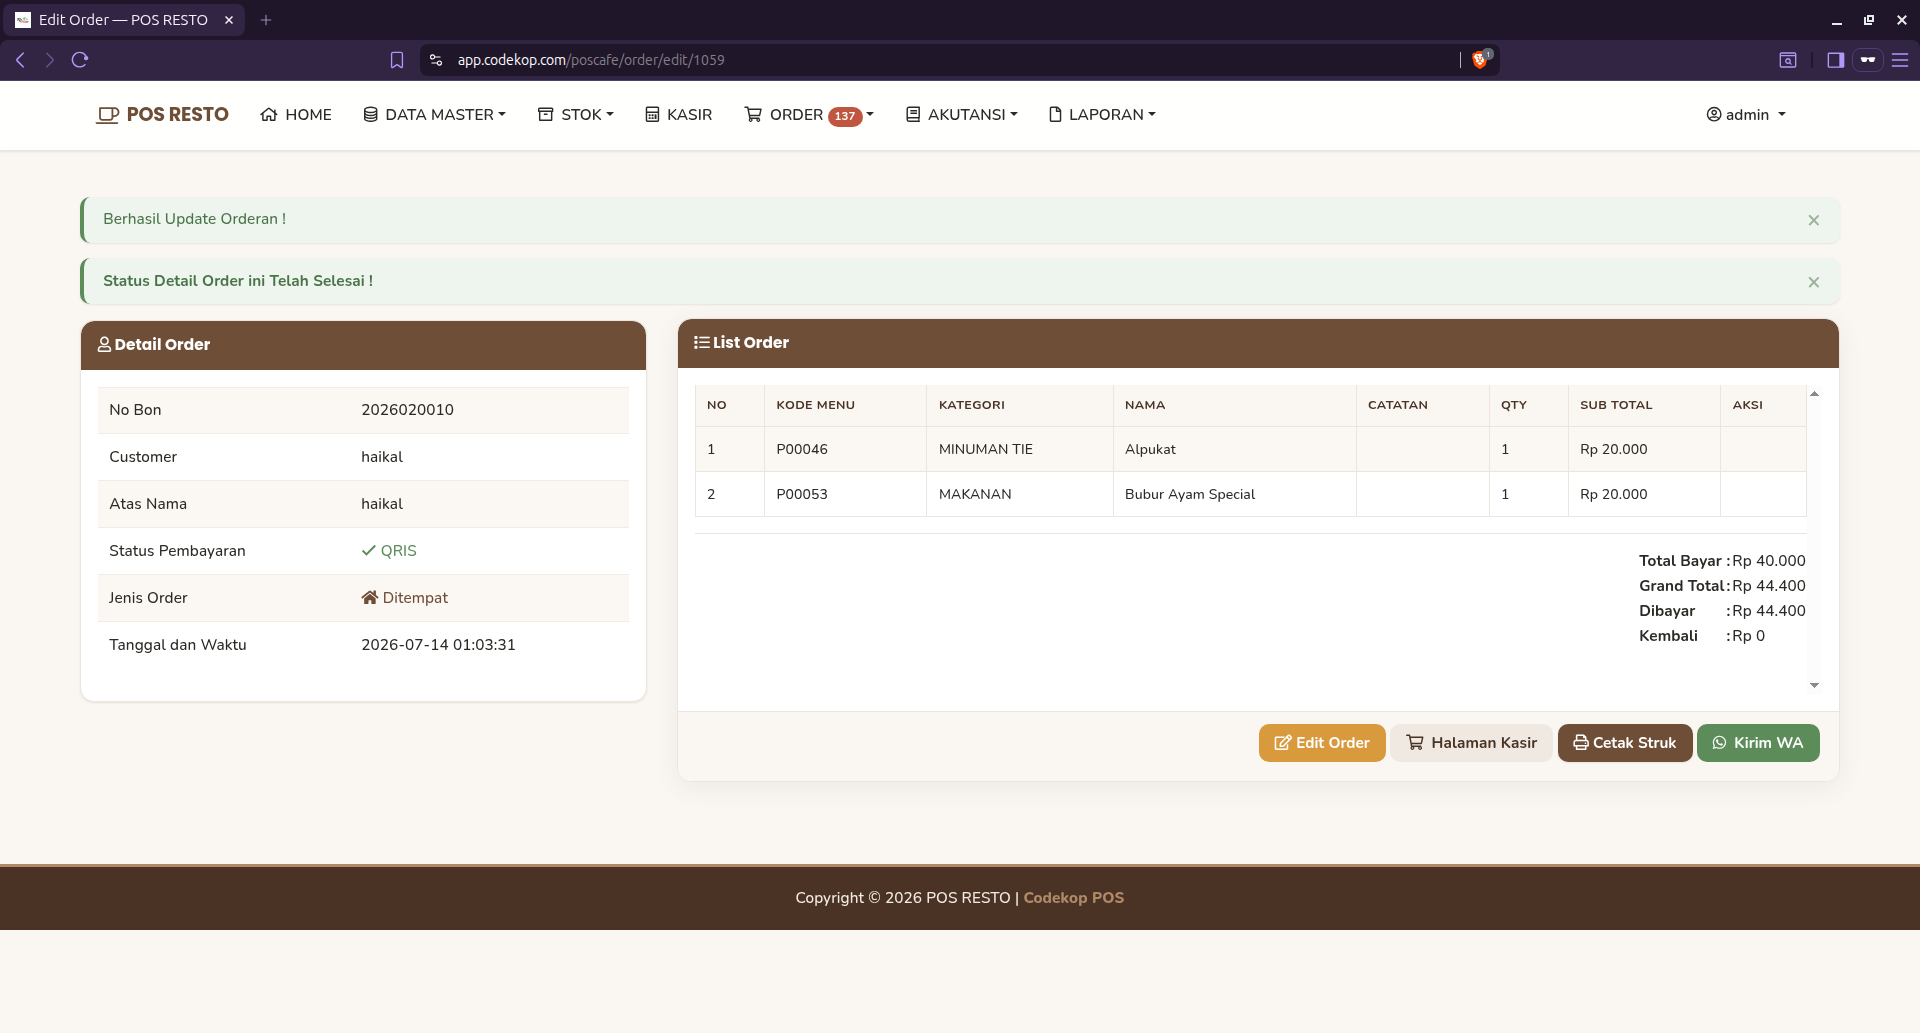Viewport: 1920px width, 1033px height.
Task: Click the QRIS payment status
Action: point(389,551)
